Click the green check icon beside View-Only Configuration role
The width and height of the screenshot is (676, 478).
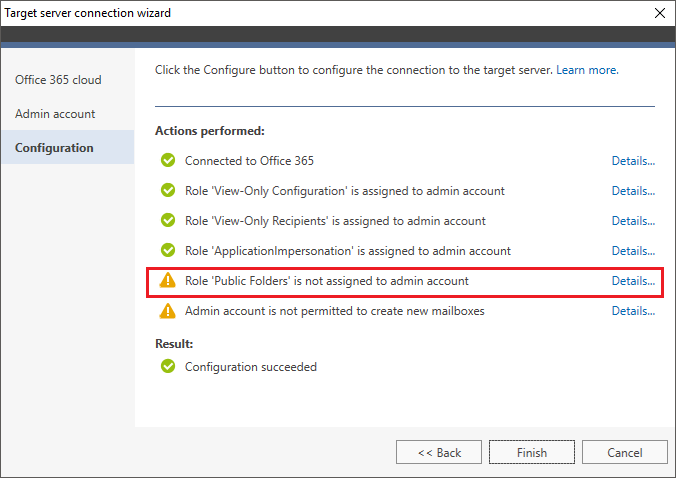(168, 190)
